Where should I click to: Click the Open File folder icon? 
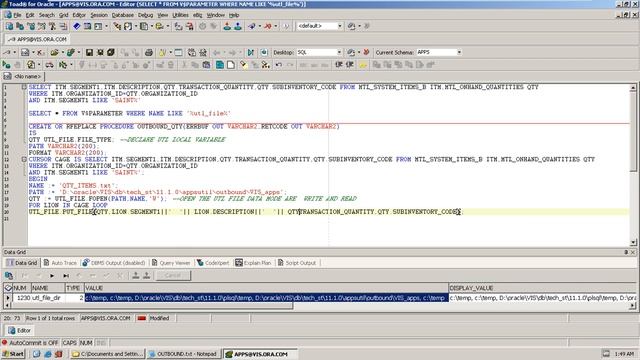(54, 53)
